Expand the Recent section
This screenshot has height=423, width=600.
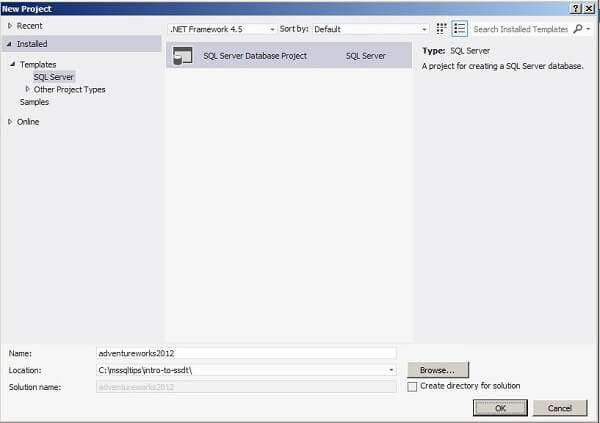click(10, 26)
